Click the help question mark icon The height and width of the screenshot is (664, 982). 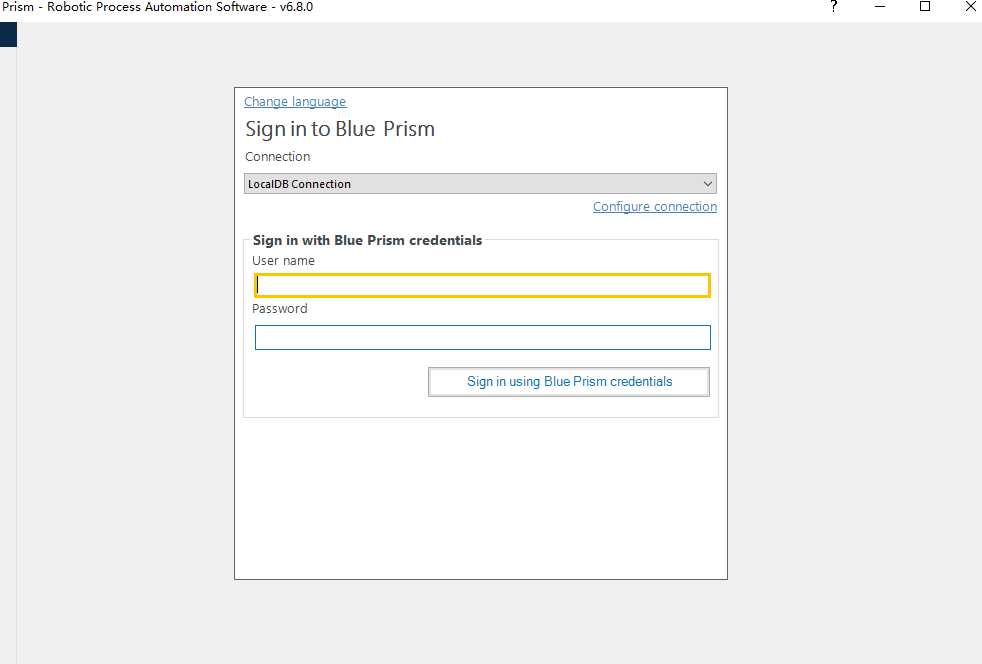tap(834, 7)
